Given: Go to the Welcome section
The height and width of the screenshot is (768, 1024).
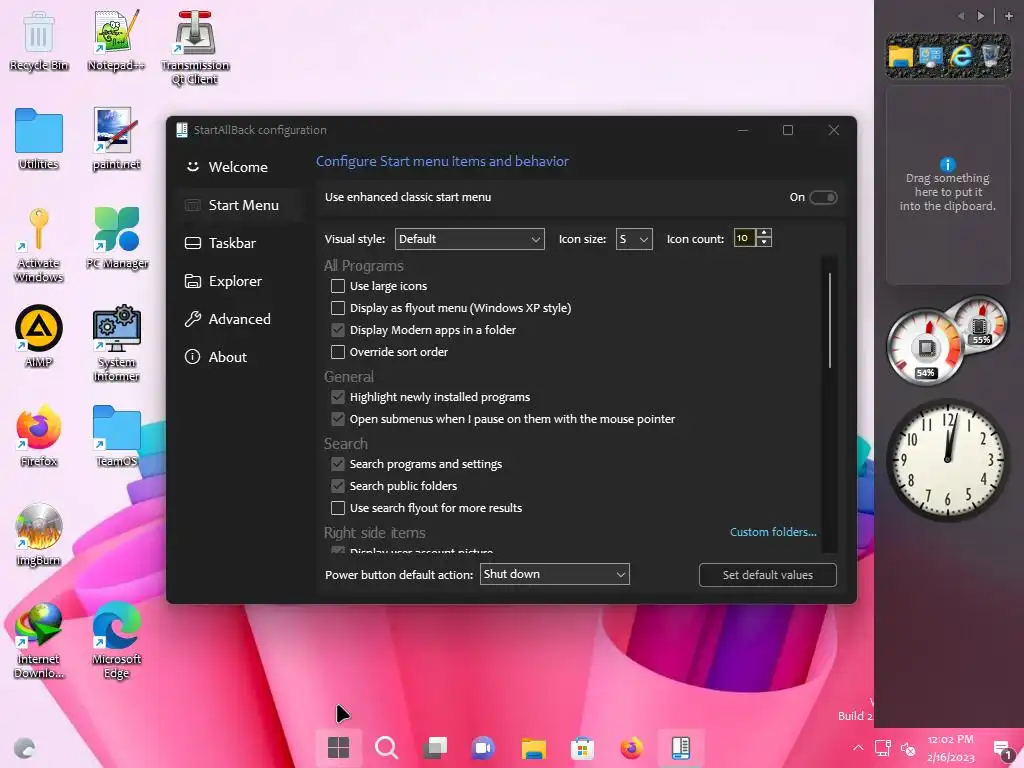Looking at the screenshot, I should pyautogui.click(x=238, y=167).
